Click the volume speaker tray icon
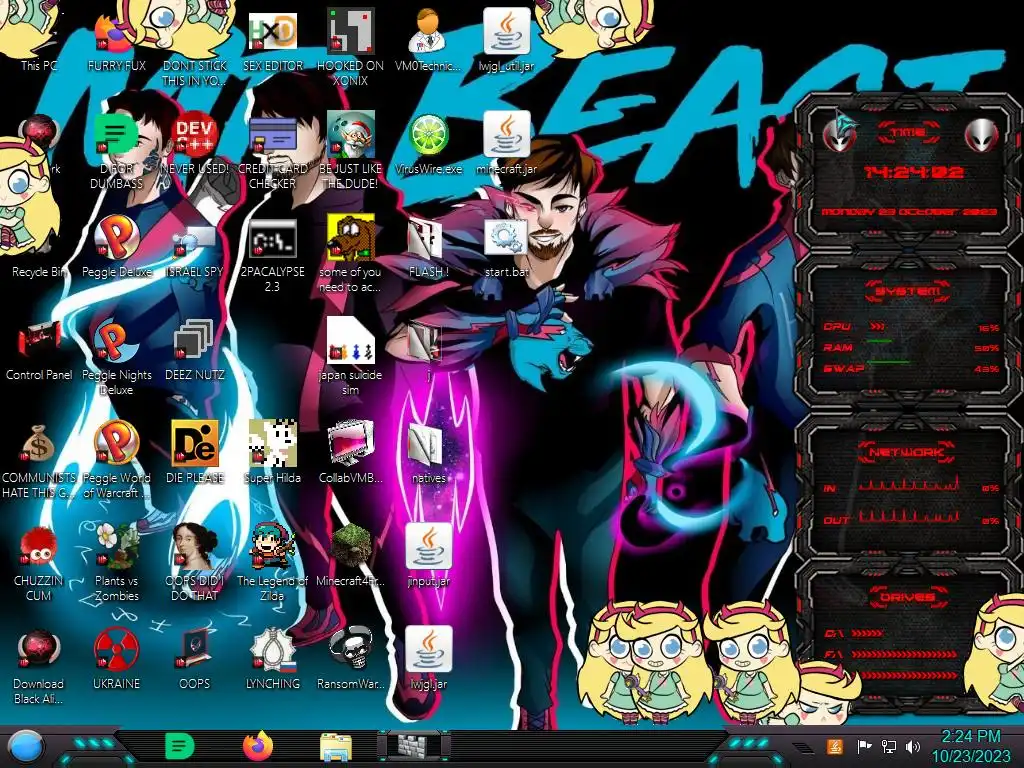1024x768 pixels. 914,746
